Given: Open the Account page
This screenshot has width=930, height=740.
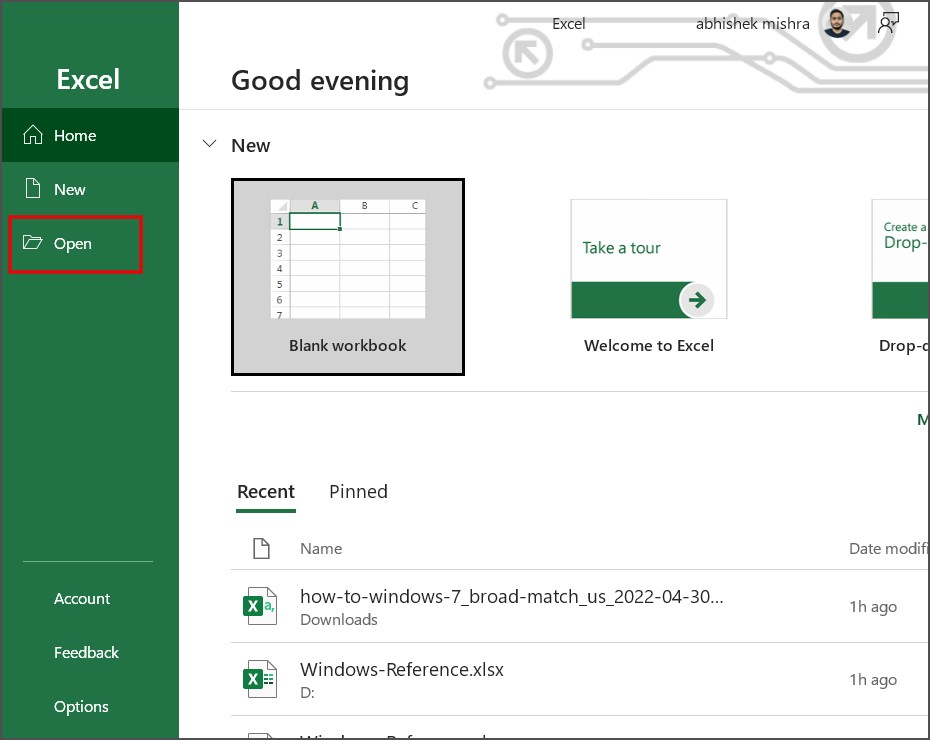Looking at the screenshot, I should coord(82,598).
